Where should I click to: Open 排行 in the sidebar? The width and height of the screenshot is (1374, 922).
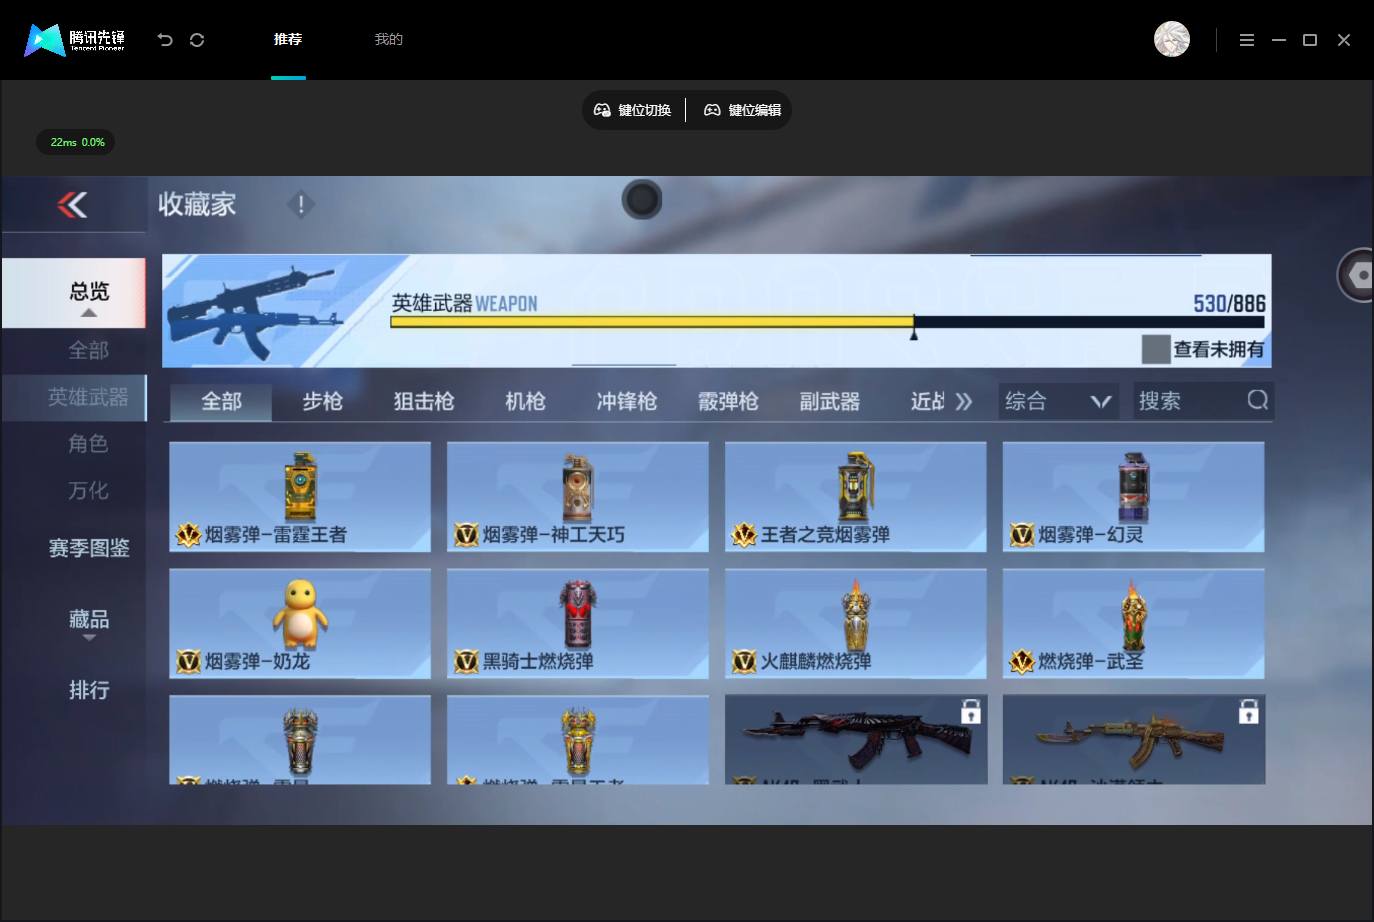pyautogui.click(x=89, y=690)
